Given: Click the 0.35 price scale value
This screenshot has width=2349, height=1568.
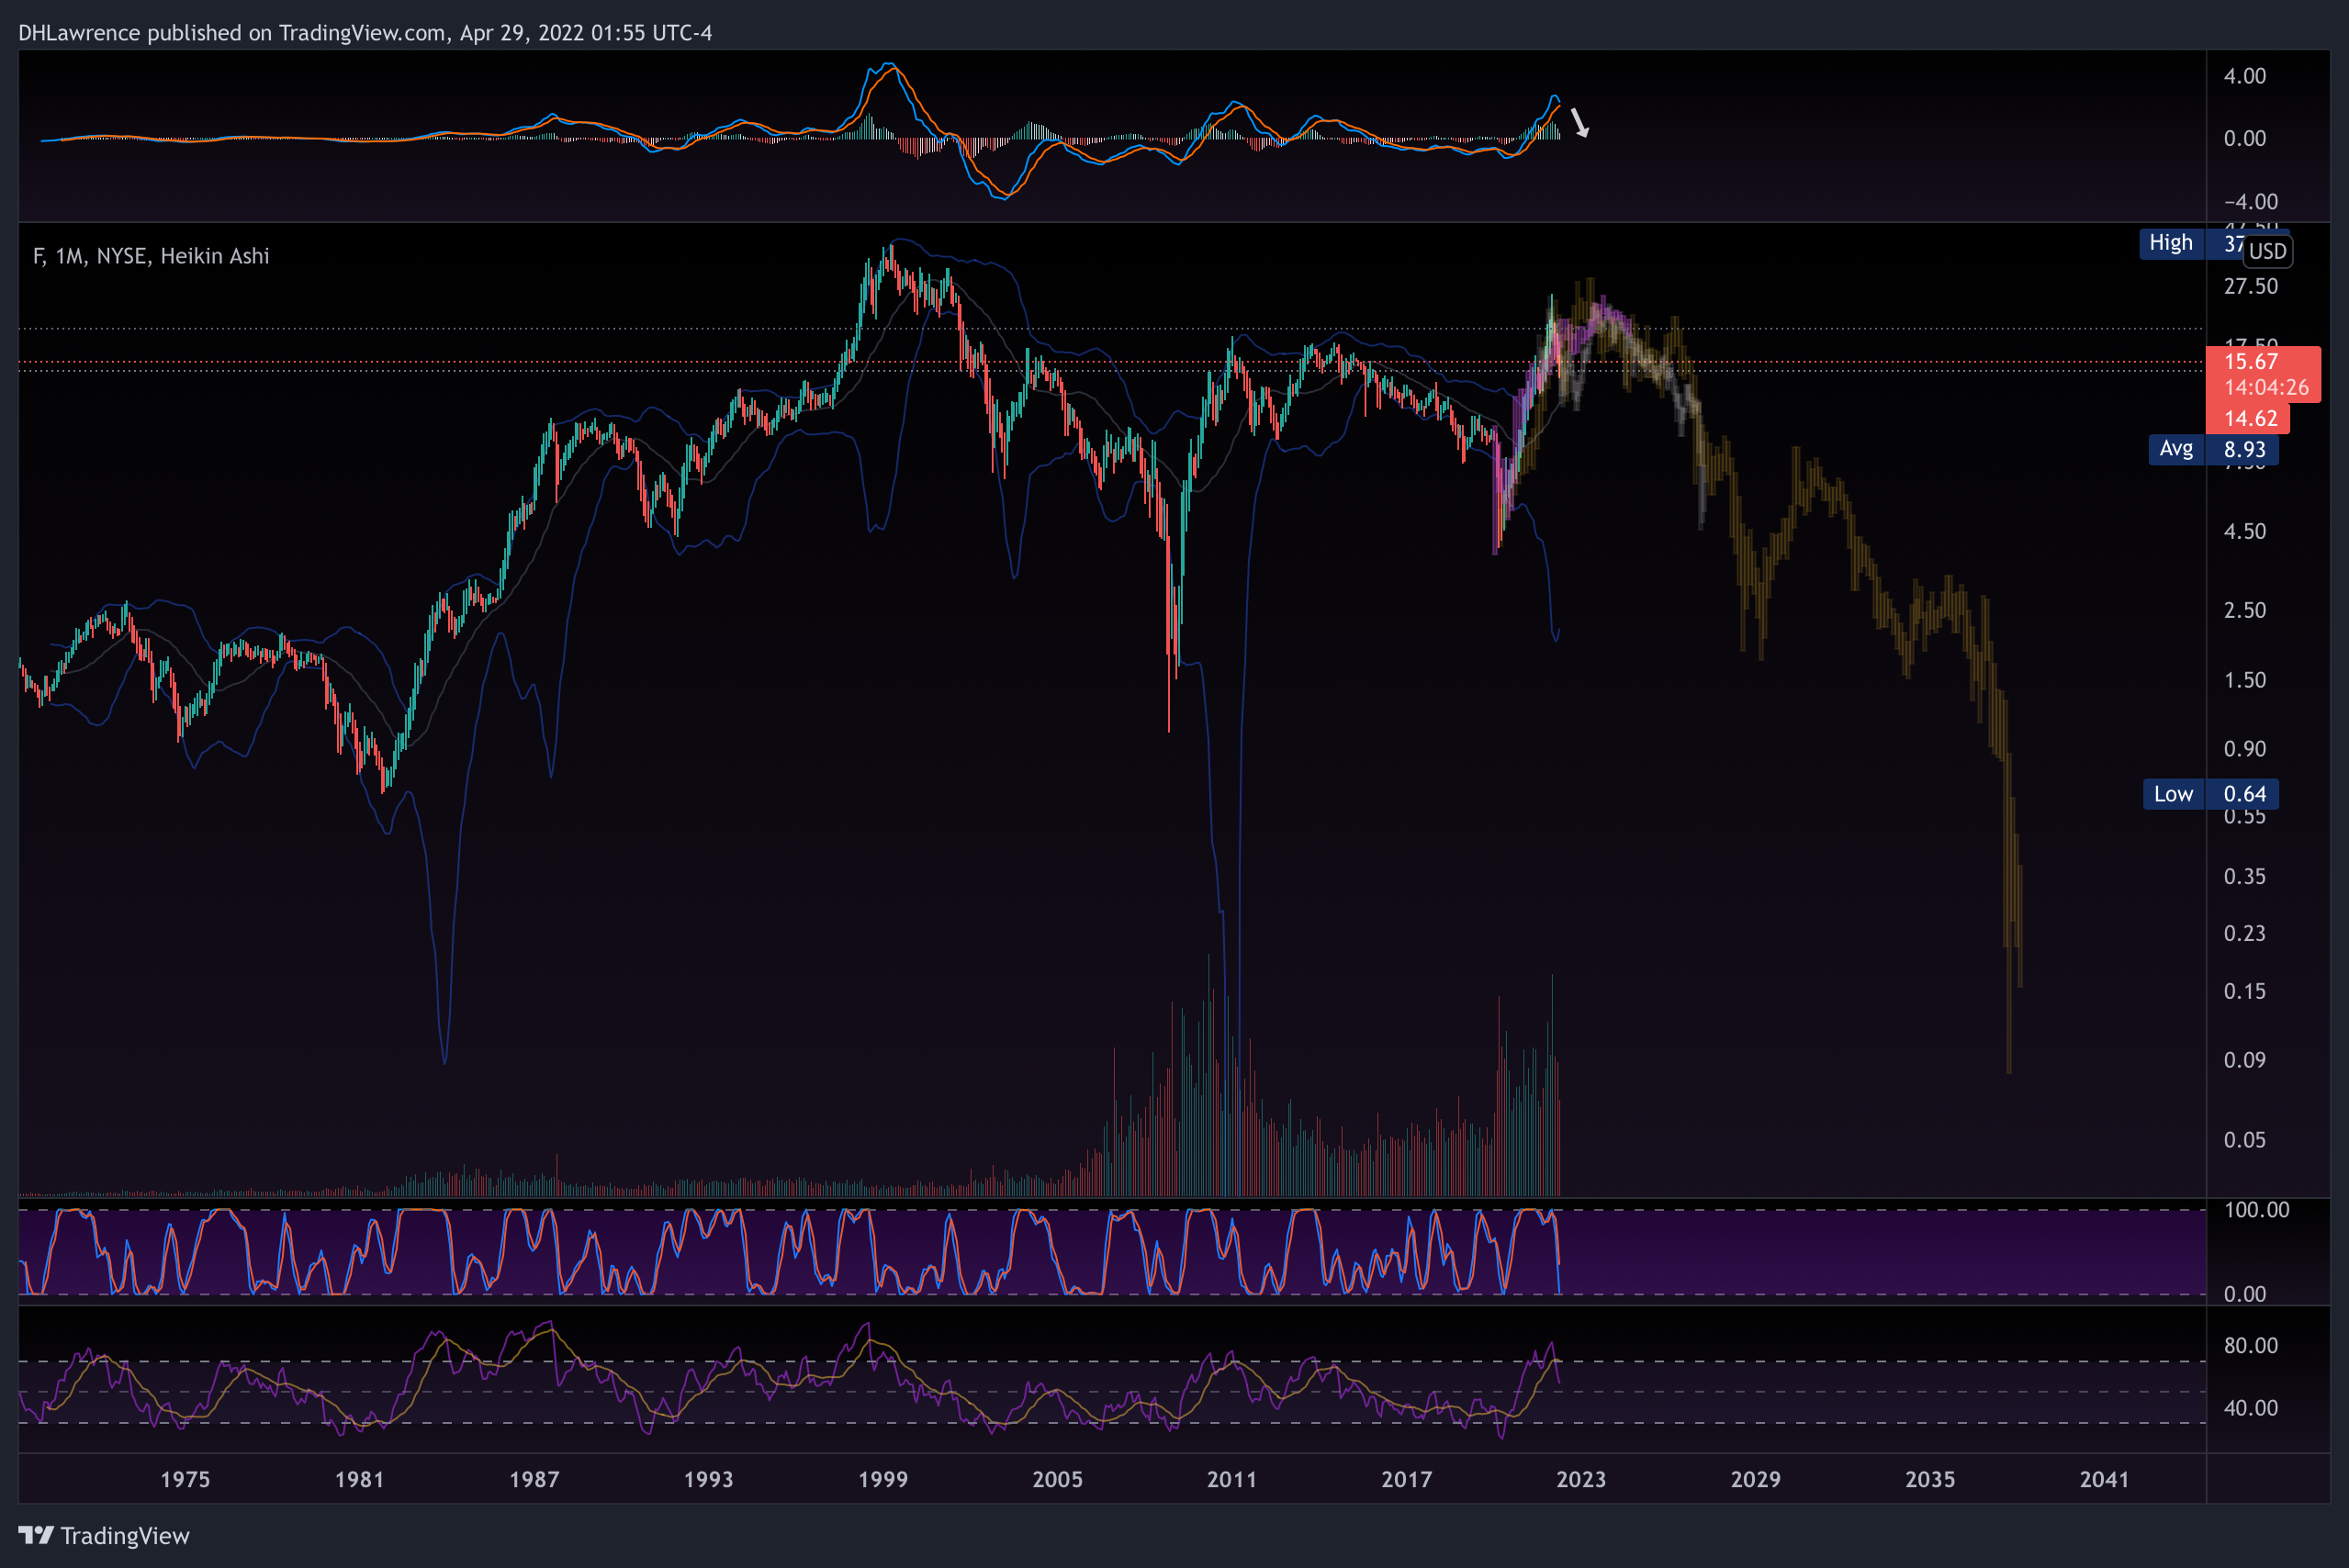Looking at the screenshot, I should (x=2244, y=876).
